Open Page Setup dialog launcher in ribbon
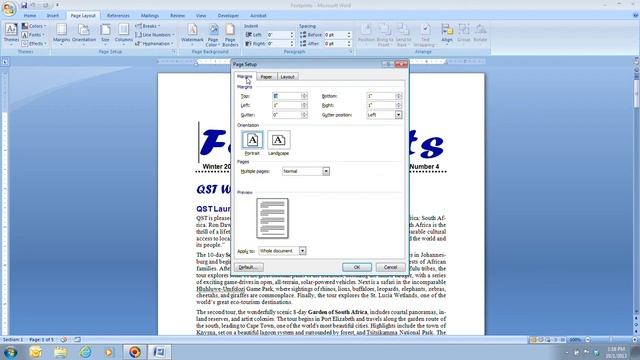The height and width of the screenshot is (360, 640). point(173,52)
